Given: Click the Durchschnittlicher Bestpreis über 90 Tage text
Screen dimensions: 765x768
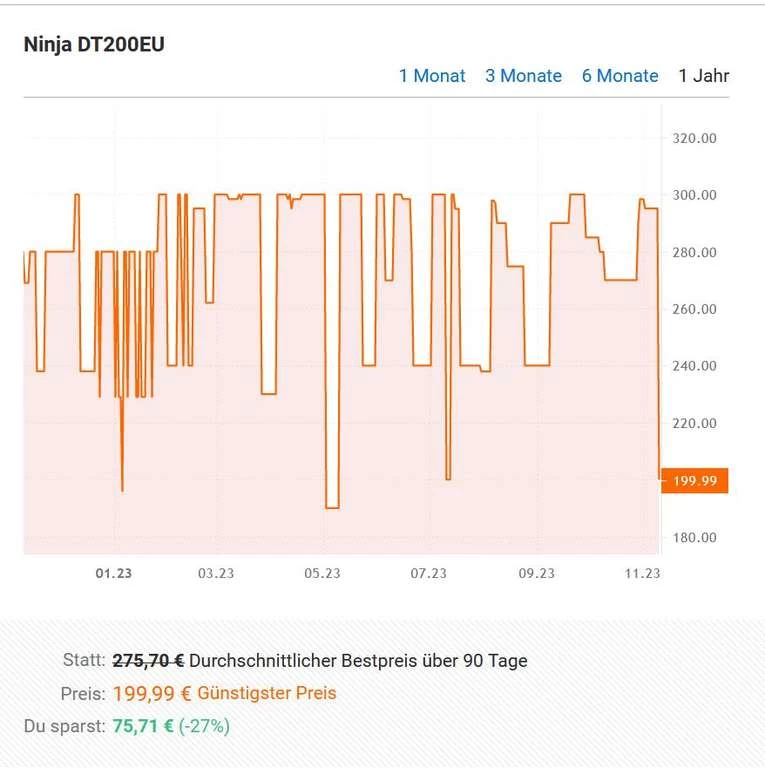Looking at the screenshot, I should (358, 661).
